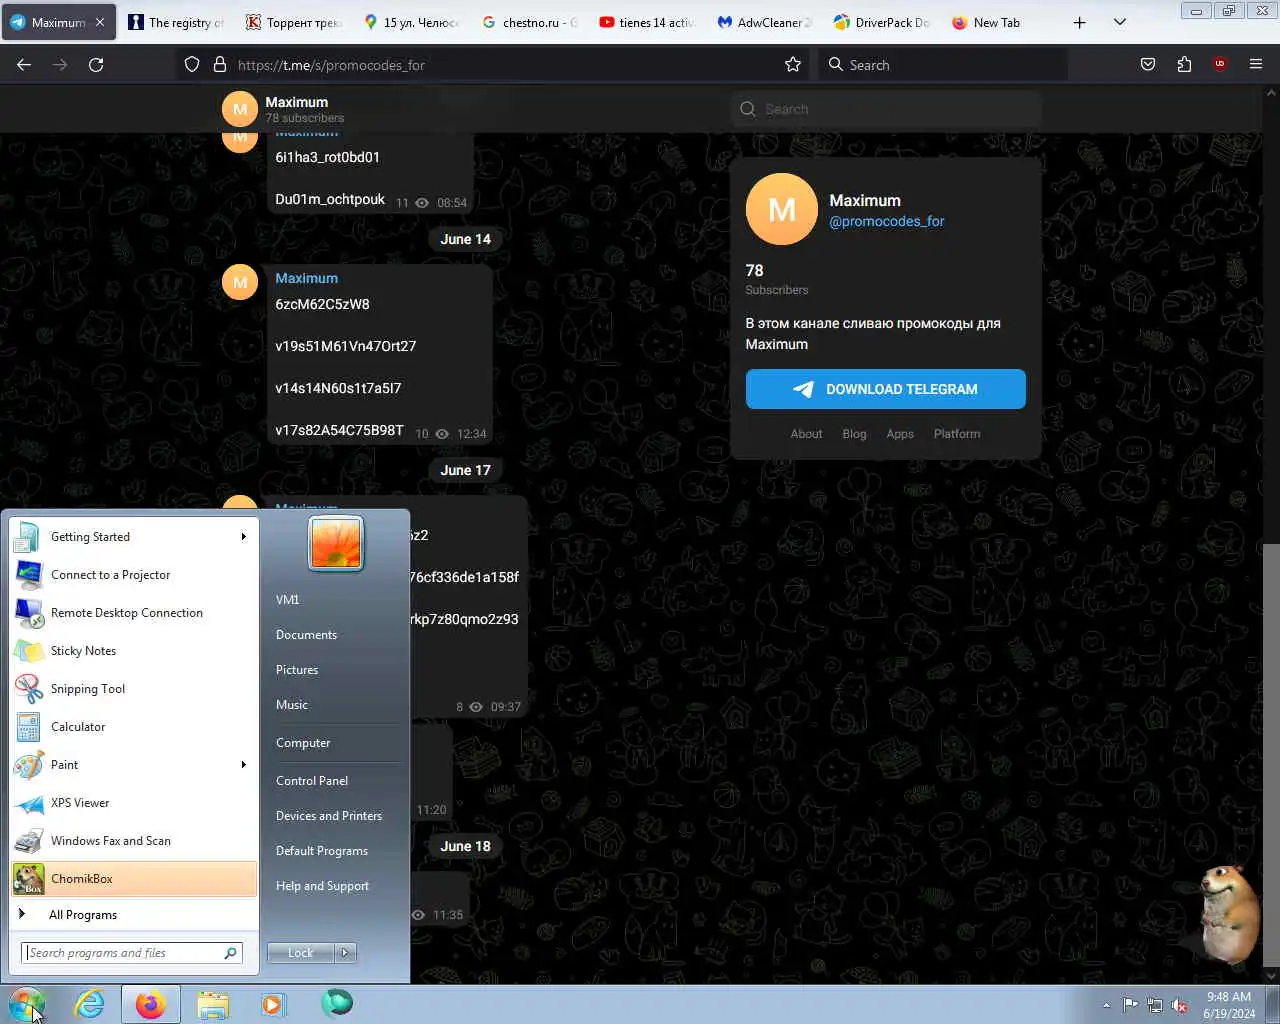The height and width of the screenshot is (1024, 1280).
Task: Open a new tab with plus
Action: coord(1079,22)
